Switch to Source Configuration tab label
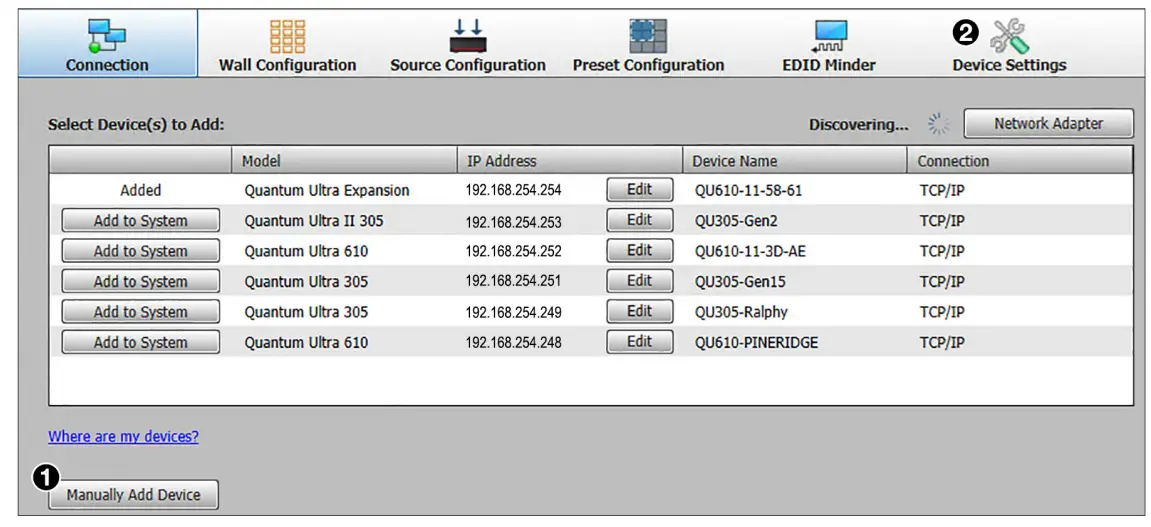Image resolution: width=1151 pixels, height=527 pixels. [x=468, y=65]
